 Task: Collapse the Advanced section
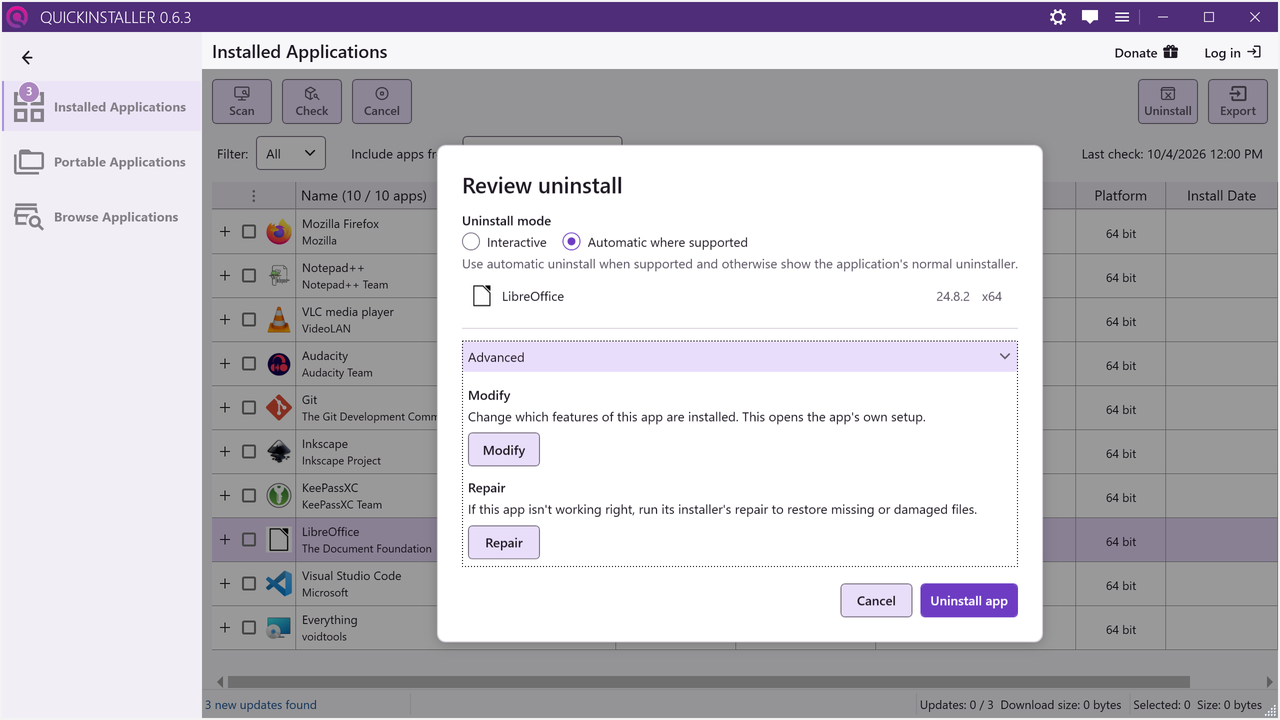(740, 357)
